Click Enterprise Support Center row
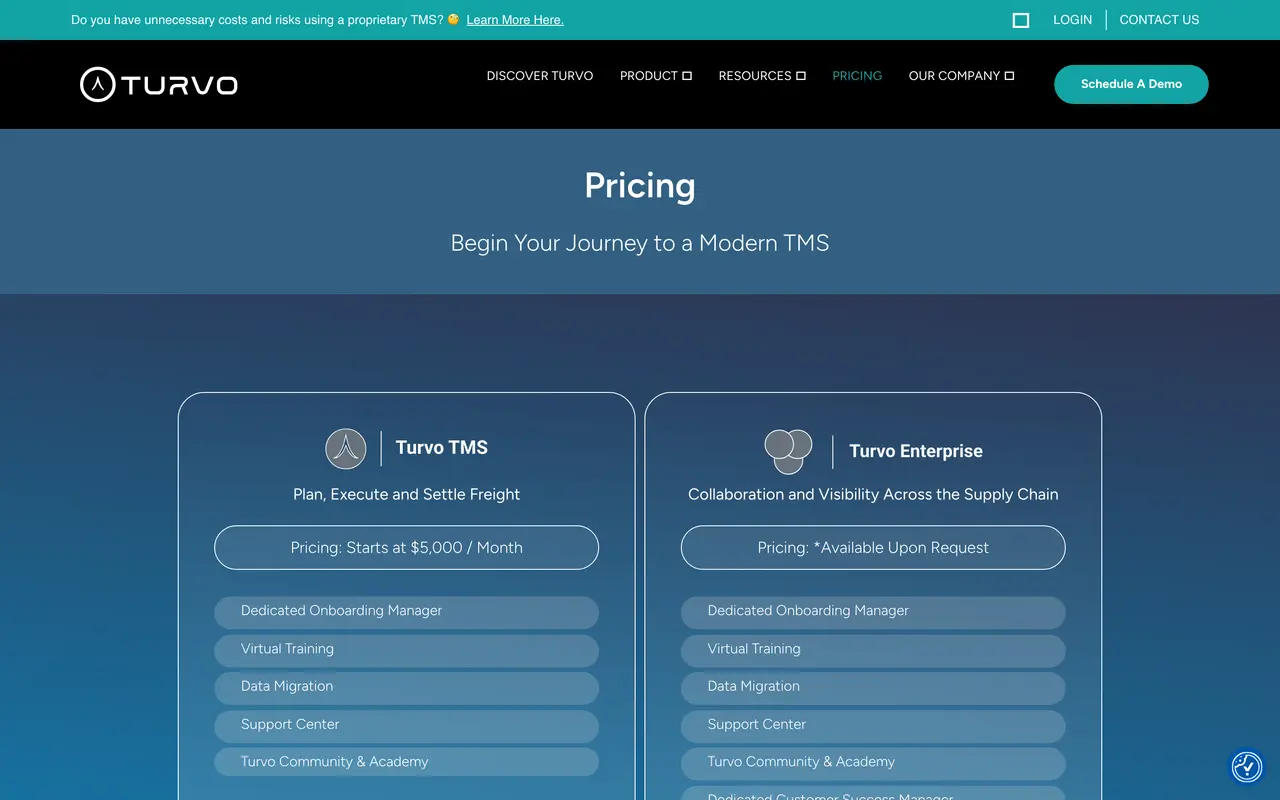The image size is (1280, 800). [x=873, y=726]
